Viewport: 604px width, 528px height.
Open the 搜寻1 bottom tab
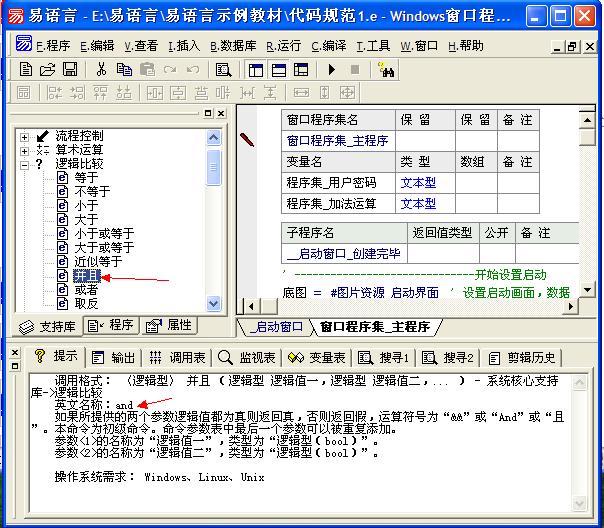point(383,358)
